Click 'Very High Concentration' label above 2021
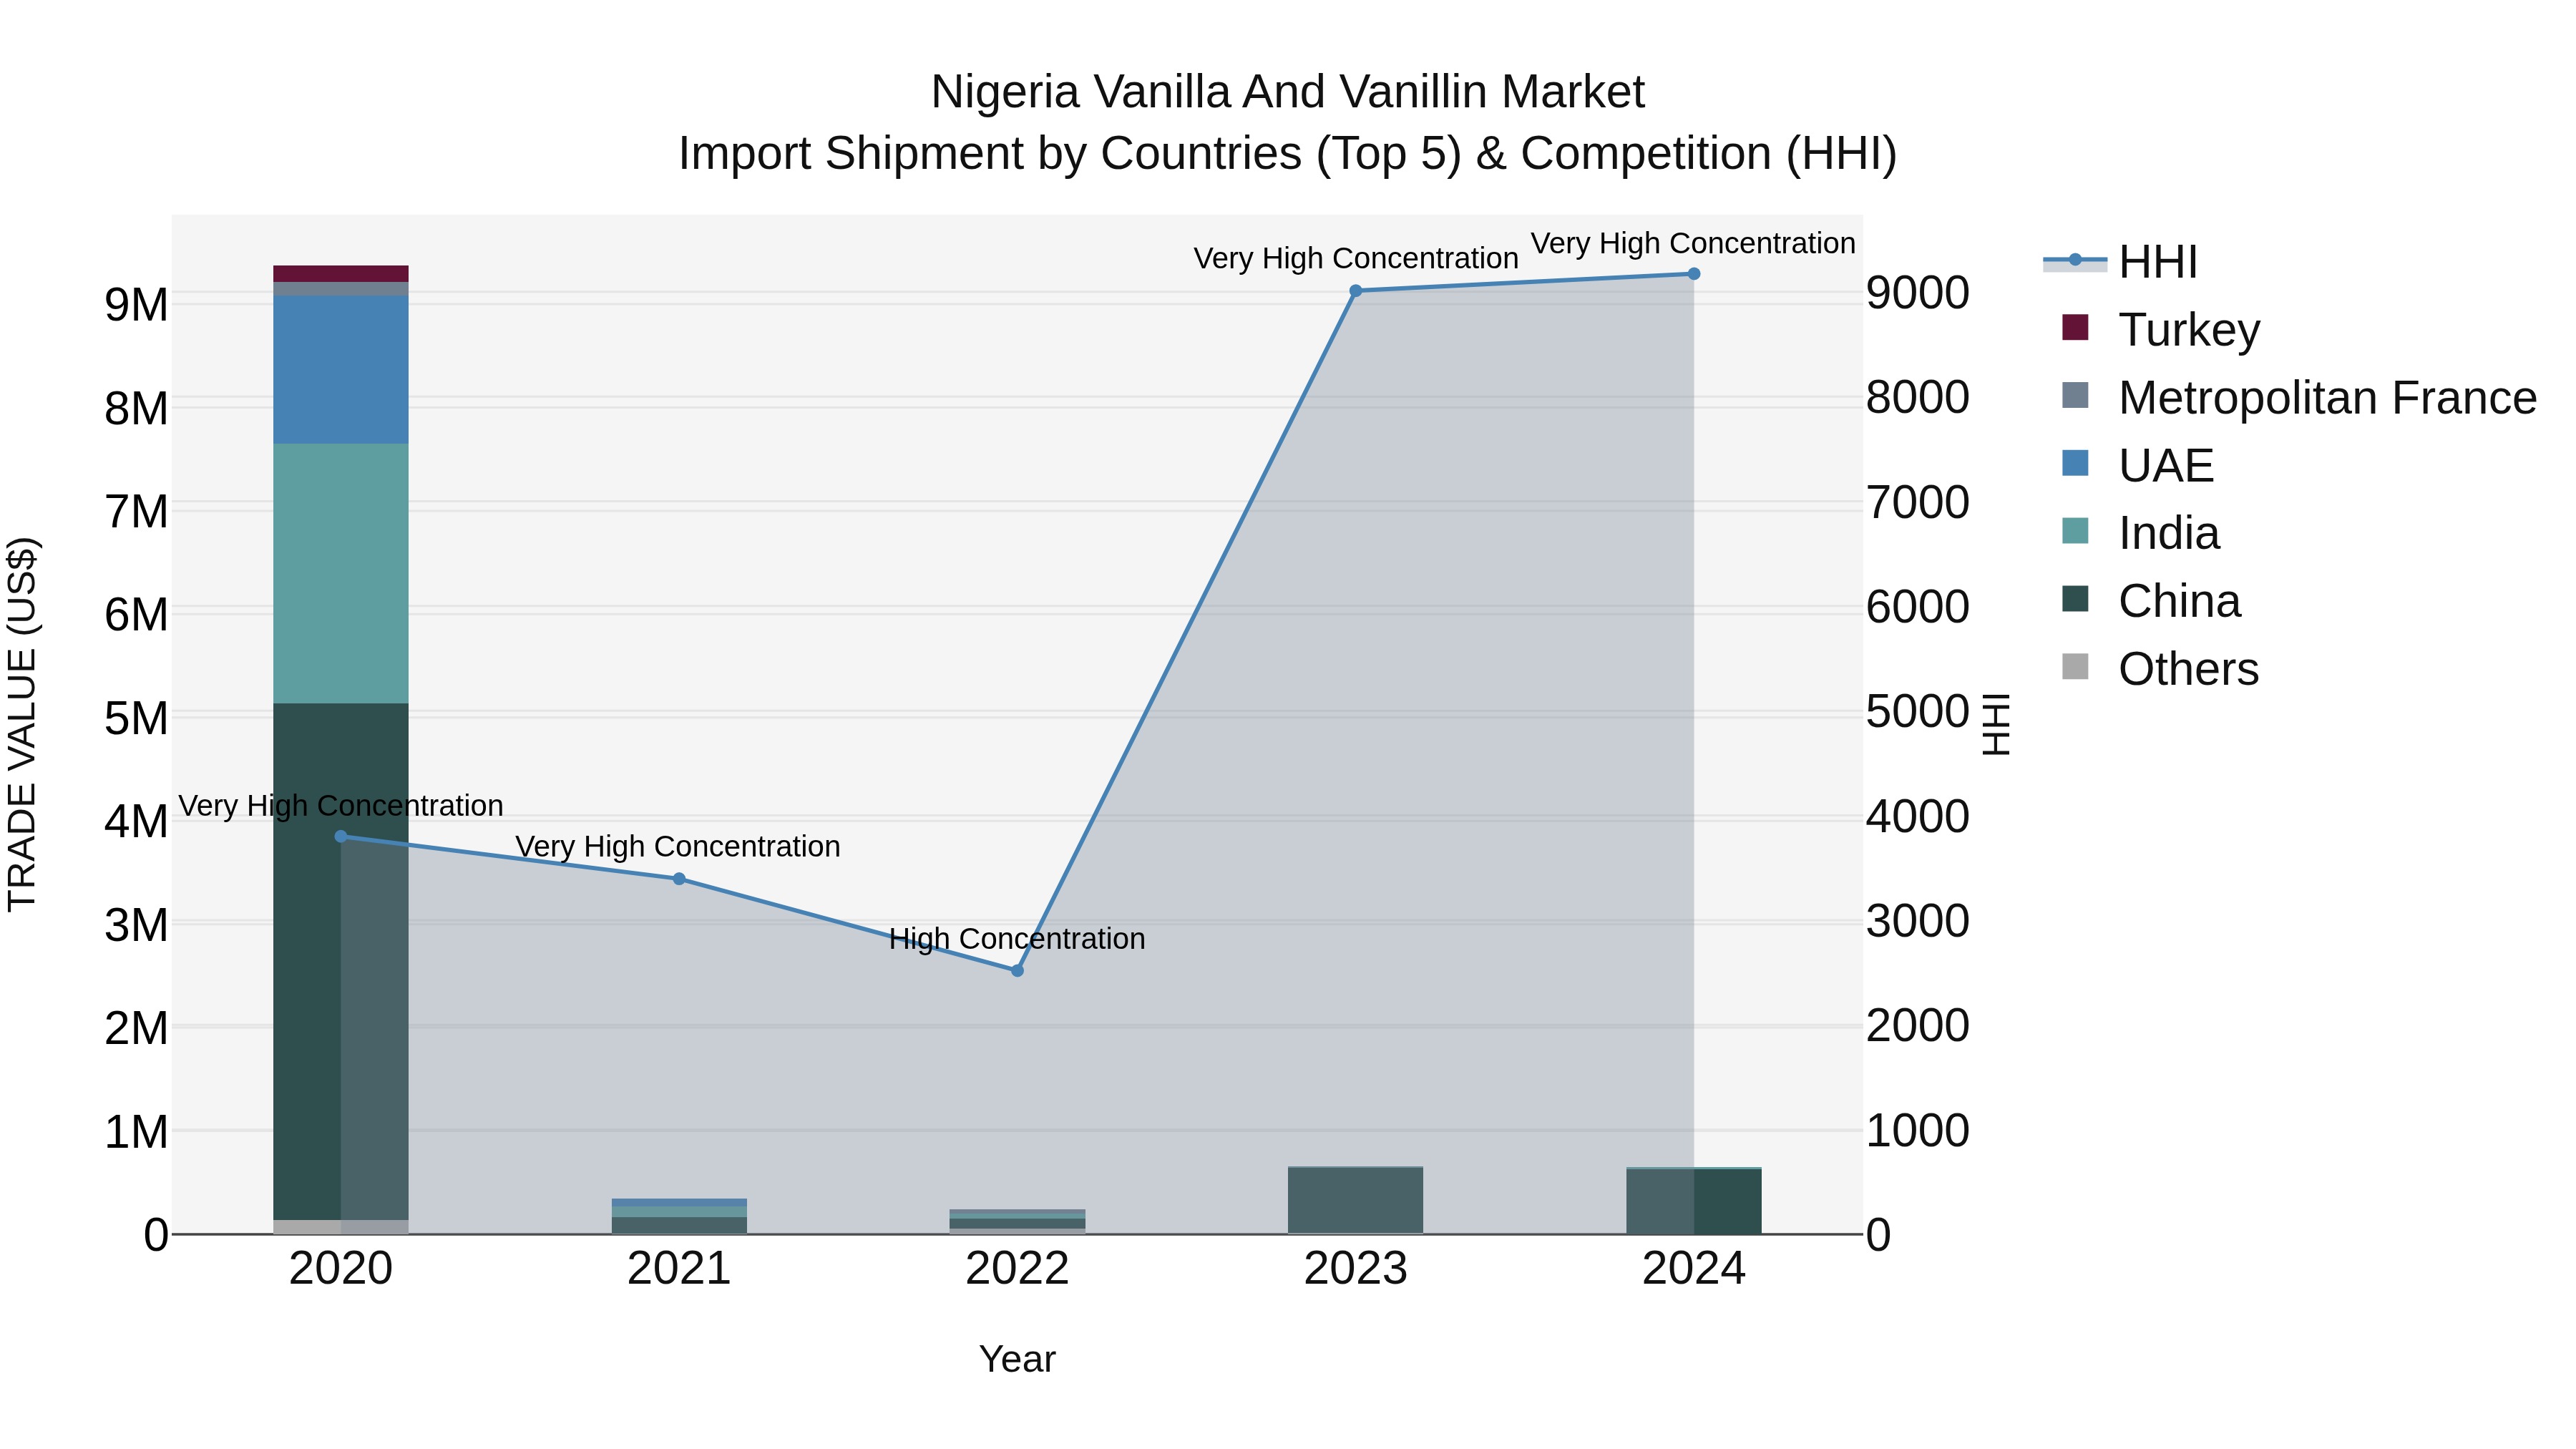Screen dimensions: 2576x1449 pos(678,846)
